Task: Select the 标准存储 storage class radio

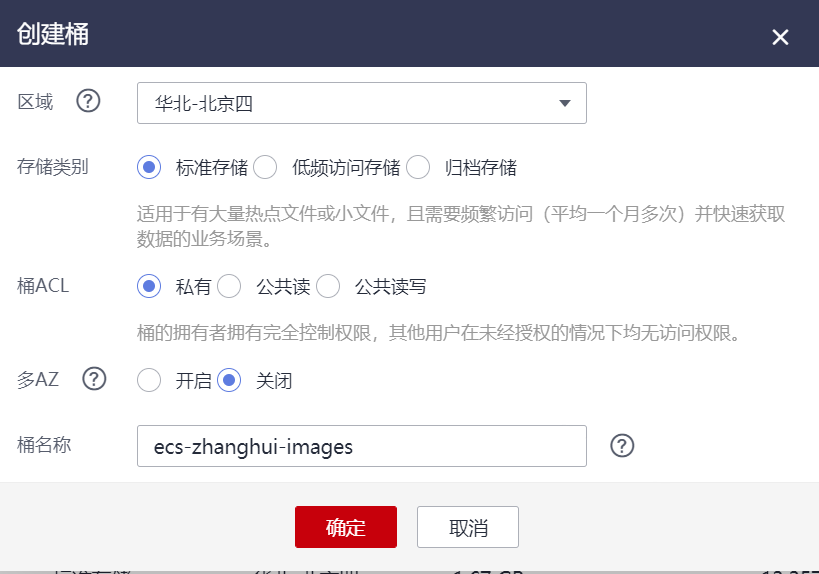Action: (149, 167)
